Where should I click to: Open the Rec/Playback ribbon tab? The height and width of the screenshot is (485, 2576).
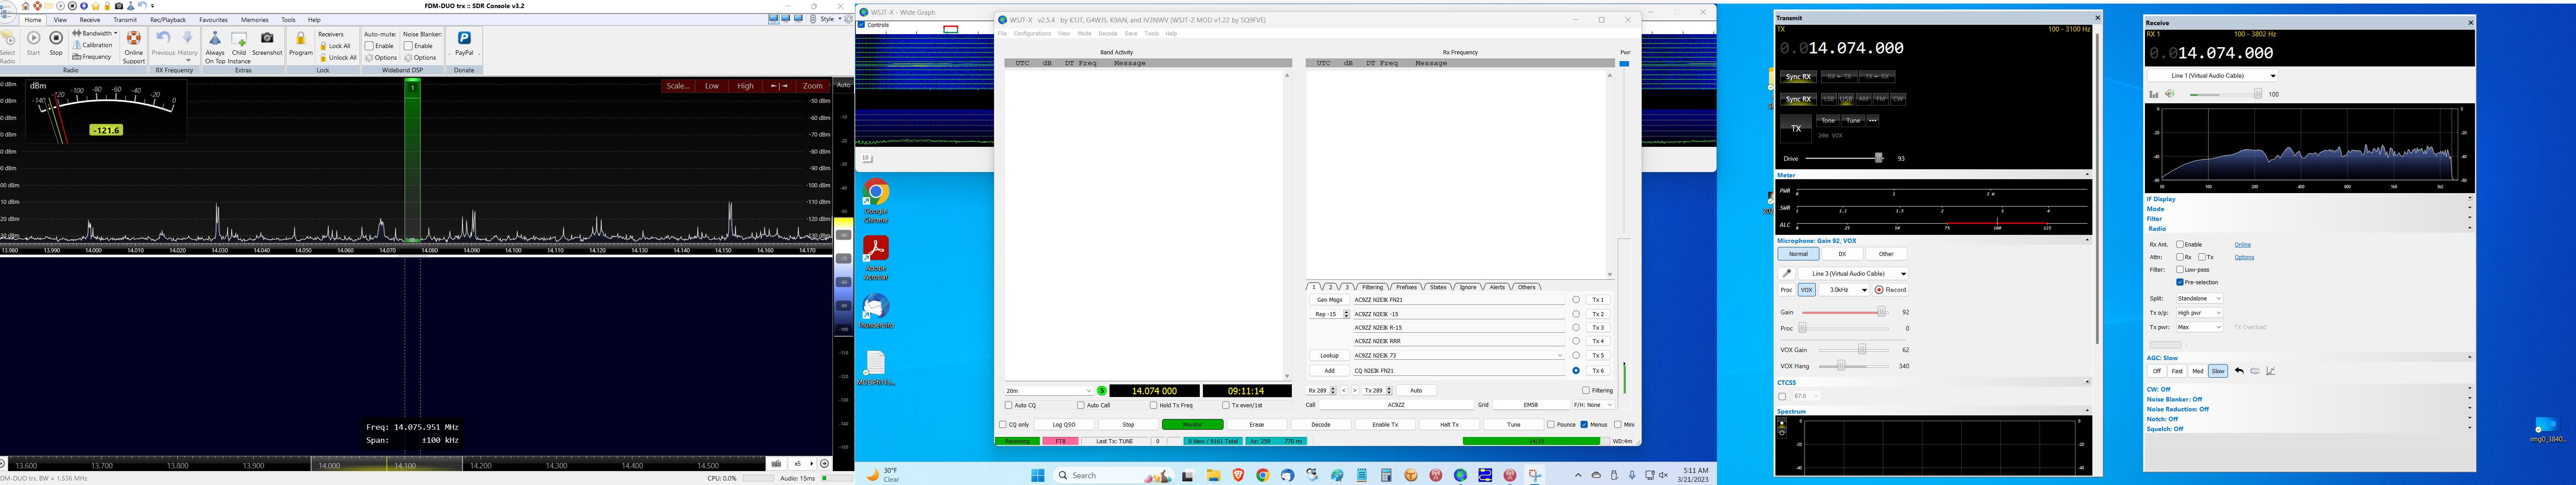[168, 20]
